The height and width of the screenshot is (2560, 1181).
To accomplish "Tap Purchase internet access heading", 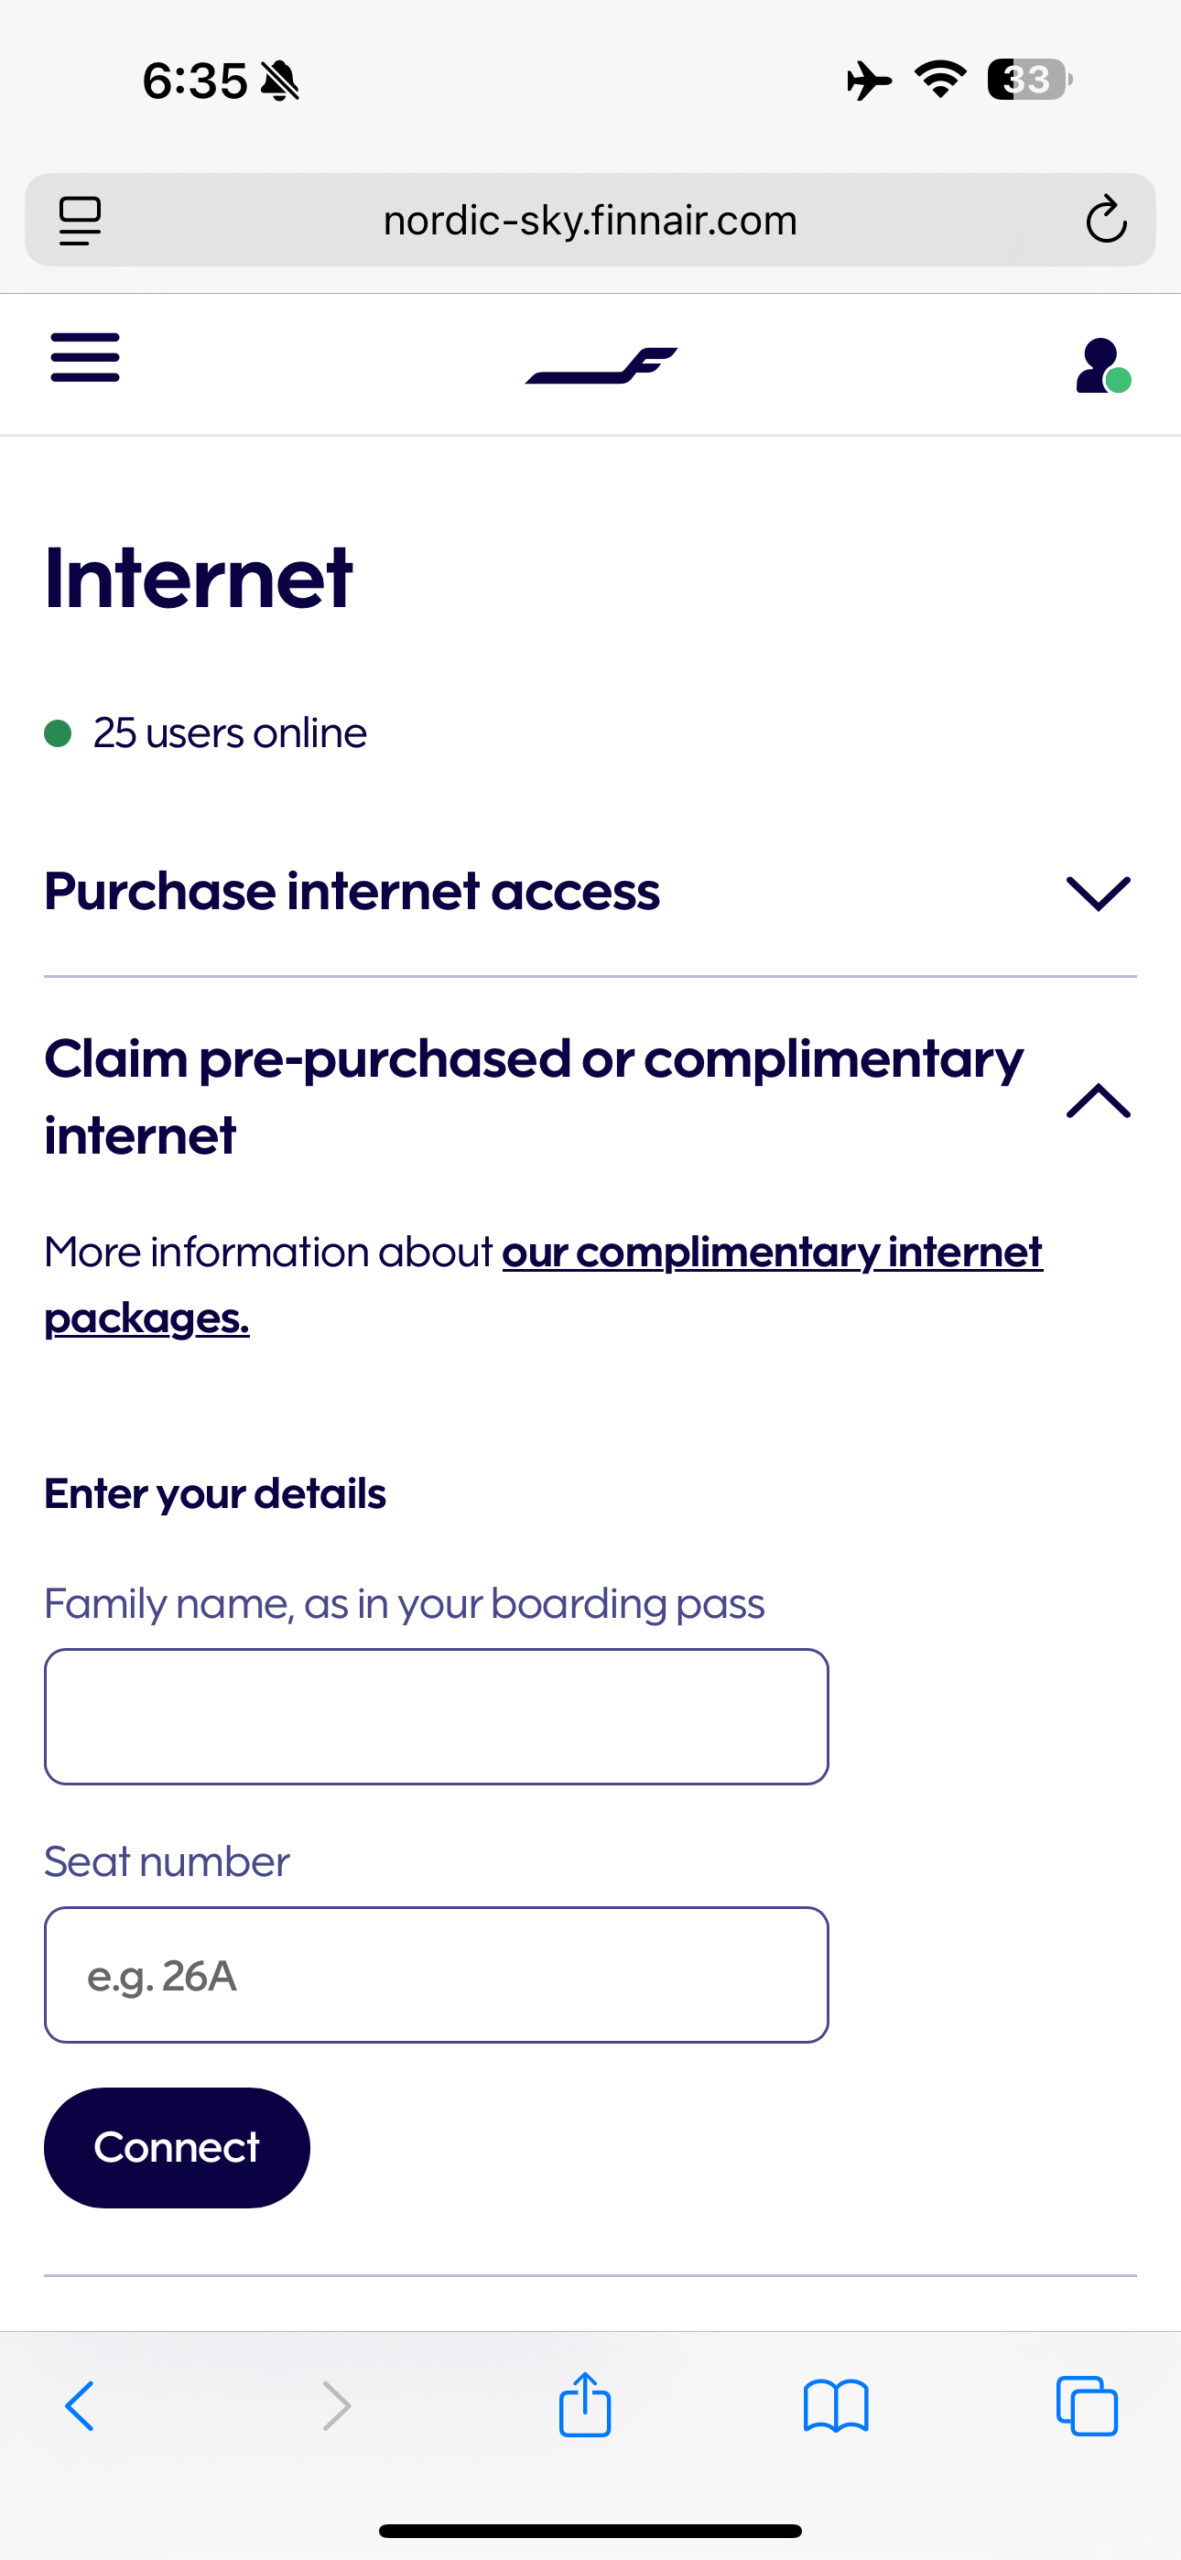I will [x=352, y=892].
